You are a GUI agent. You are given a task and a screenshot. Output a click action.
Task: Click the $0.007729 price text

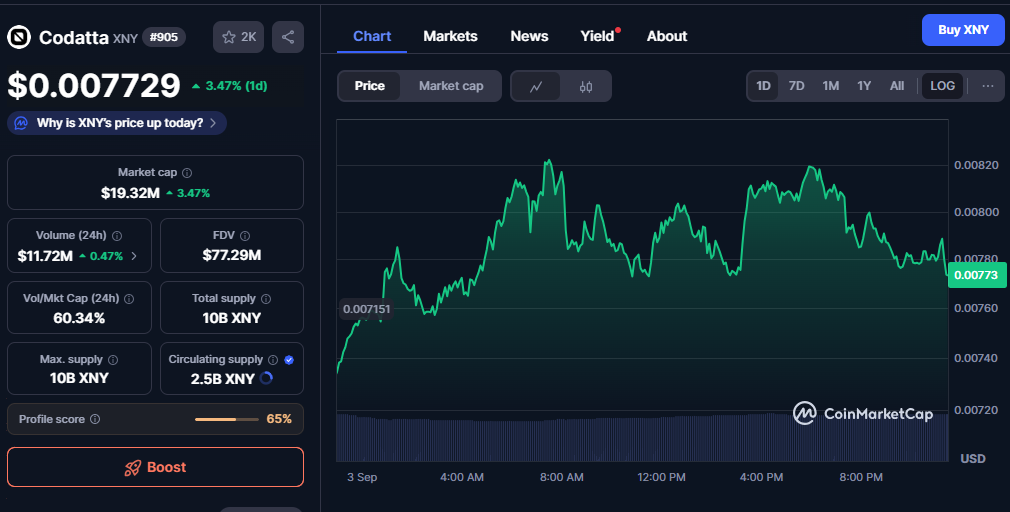click(94, 86)
